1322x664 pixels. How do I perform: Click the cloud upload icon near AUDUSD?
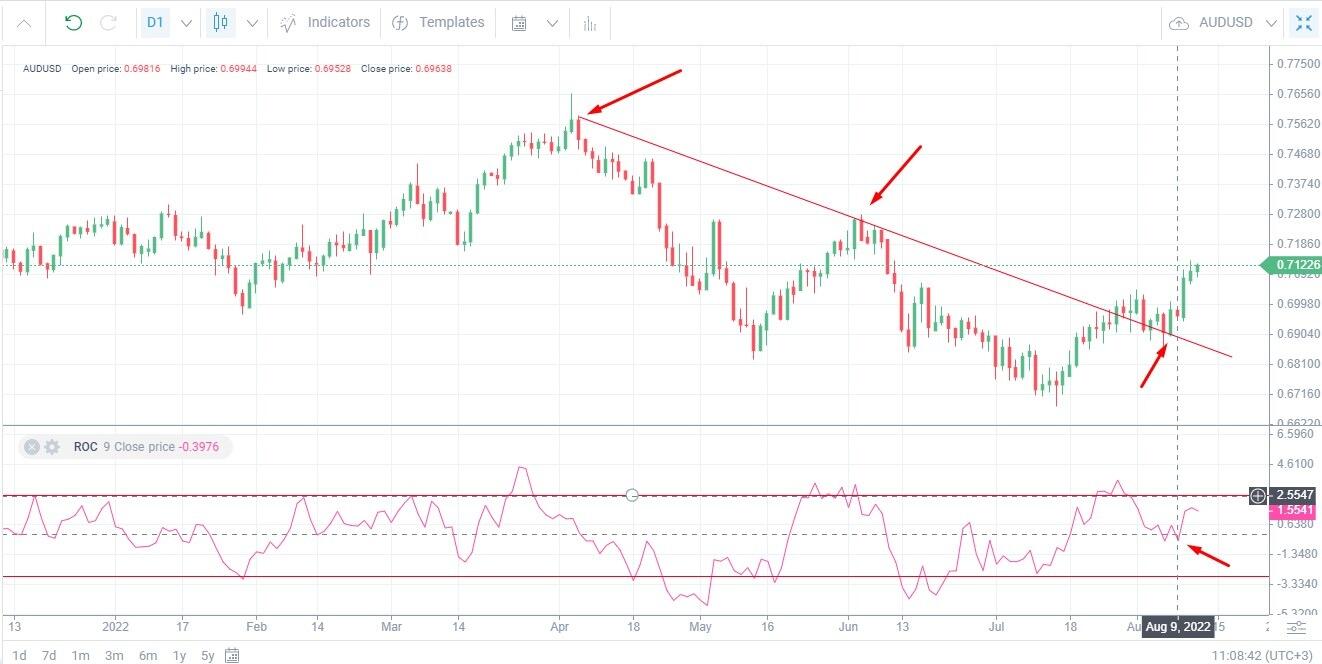click(x=1178, y=22)
